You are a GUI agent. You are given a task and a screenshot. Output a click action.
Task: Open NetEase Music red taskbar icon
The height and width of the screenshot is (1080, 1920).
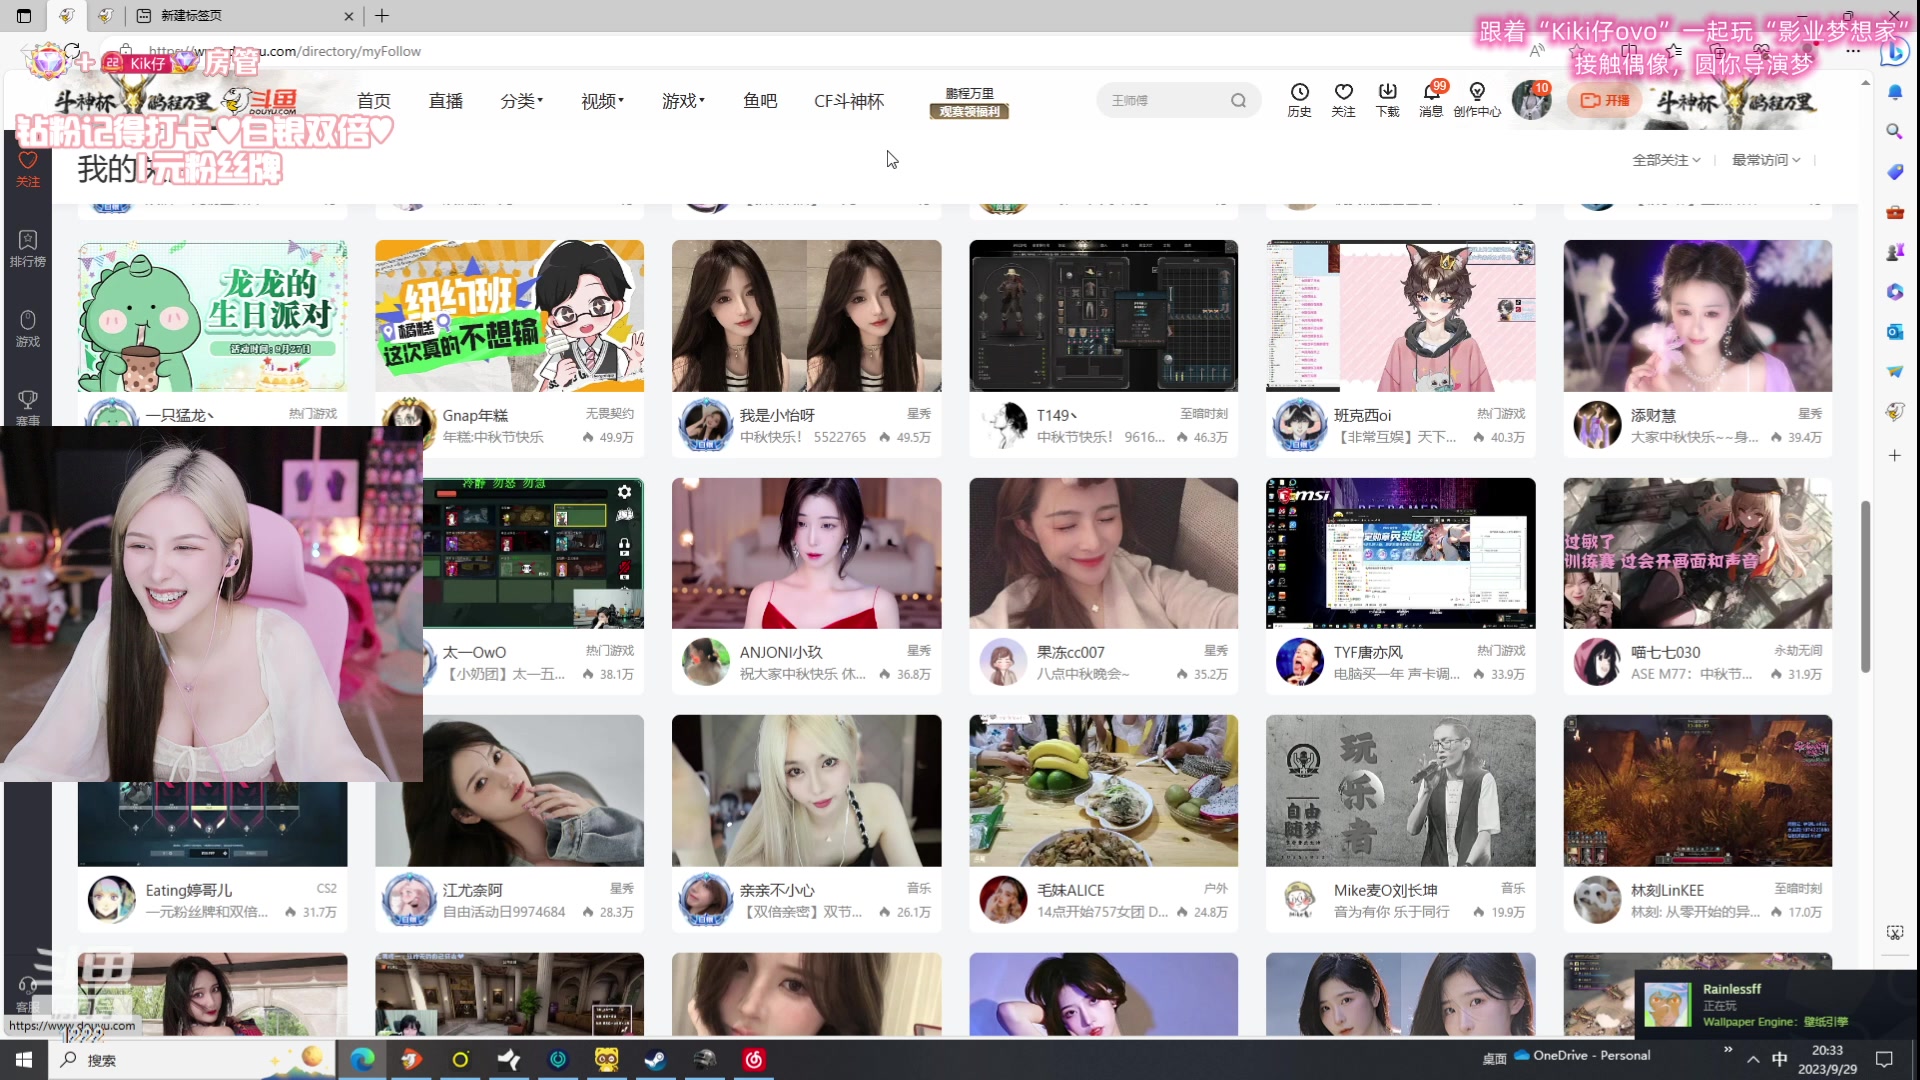point(754,1059)
